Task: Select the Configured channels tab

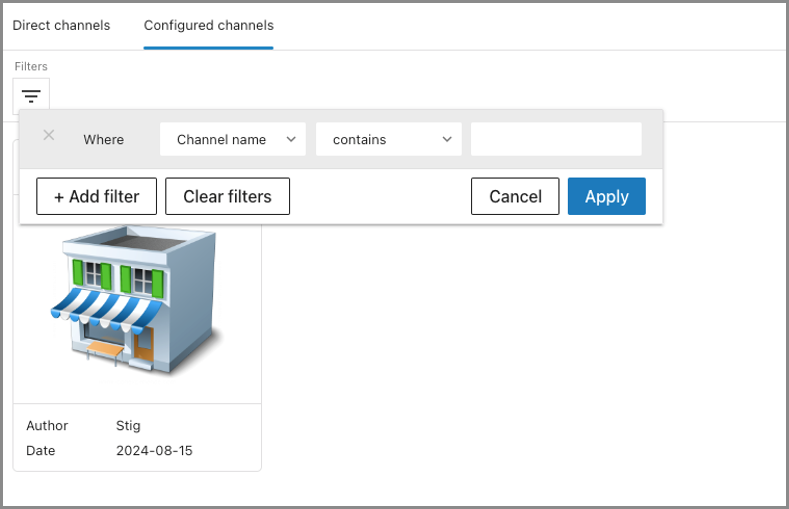Action: tap(208, 25)
